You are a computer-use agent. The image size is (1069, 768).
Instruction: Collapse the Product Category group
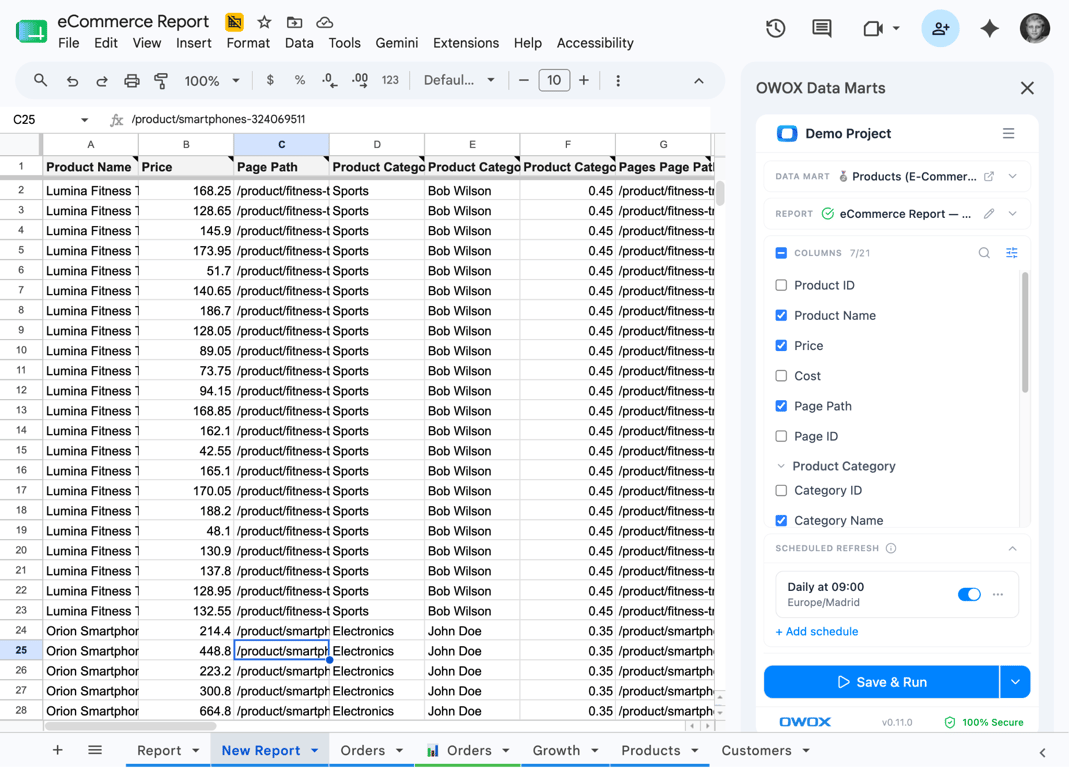(781, 467)
